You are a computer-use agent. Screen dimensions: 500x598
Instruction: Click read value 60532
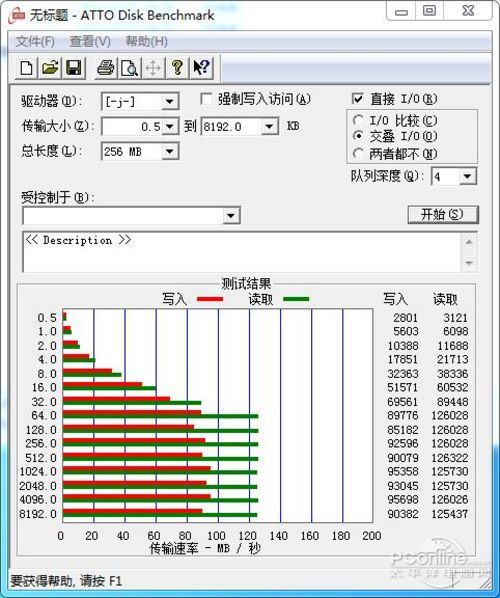click(x=453, y=387)
